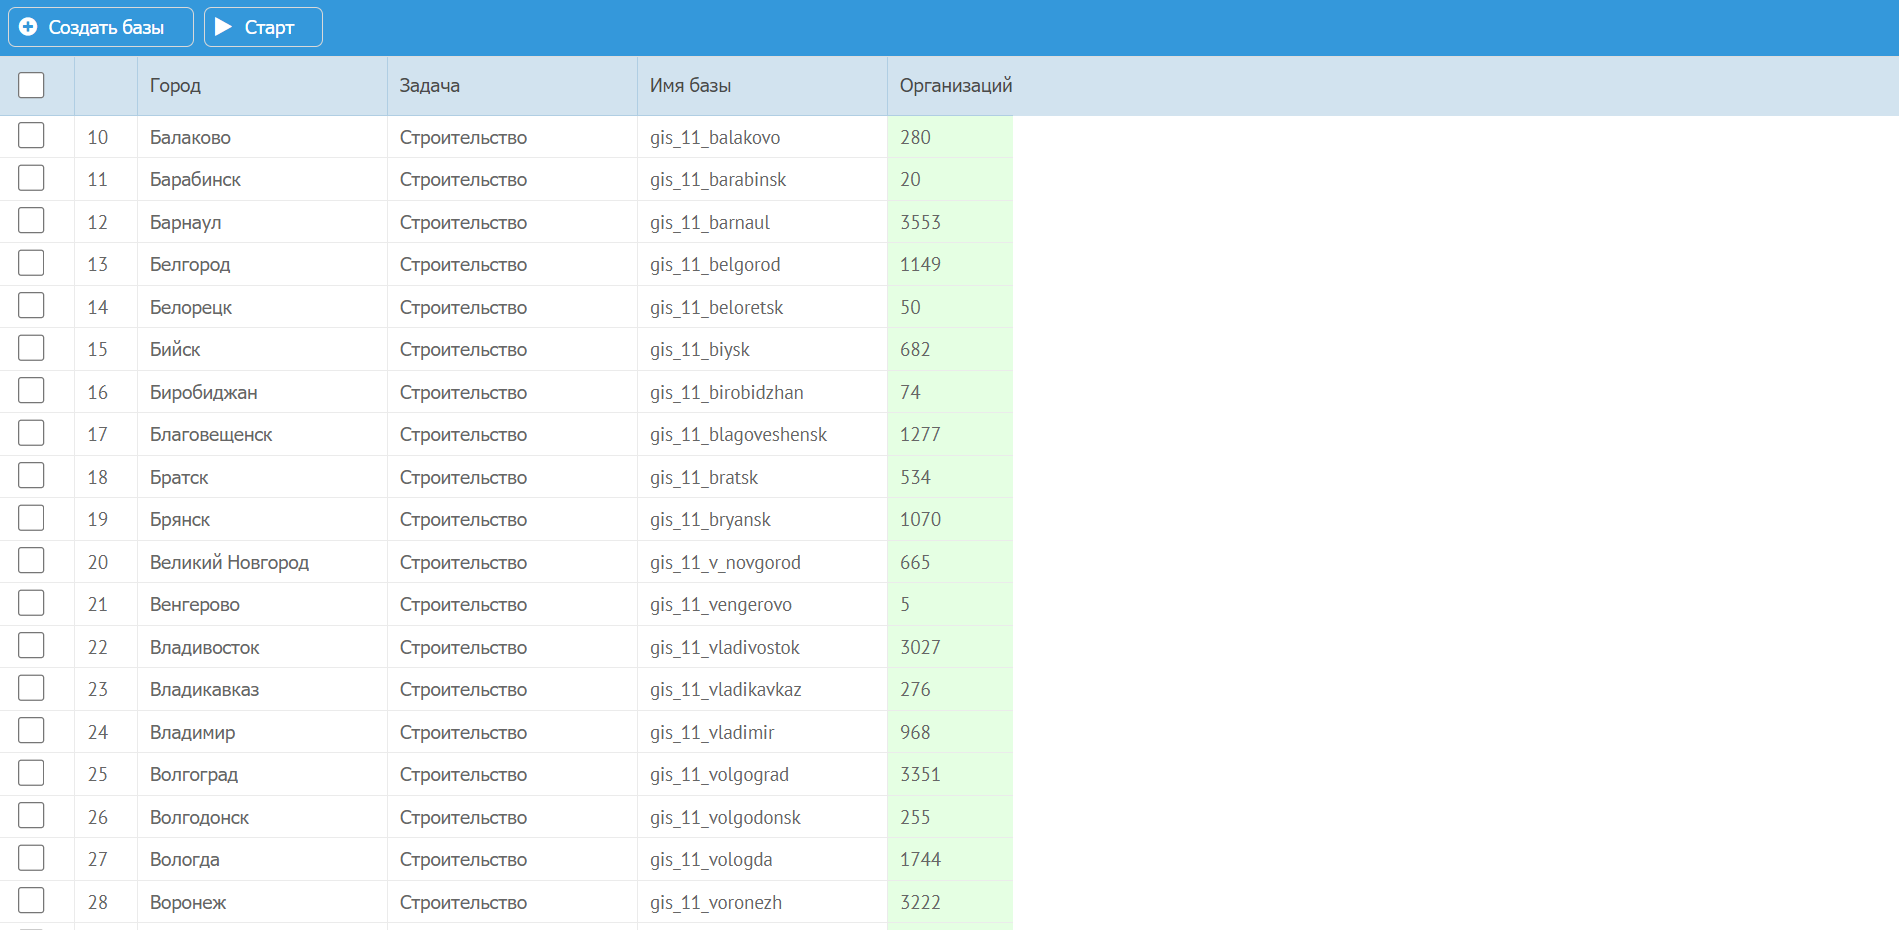
Task: Click organization count 5 for Венгерово
Action: coord(905,605)
